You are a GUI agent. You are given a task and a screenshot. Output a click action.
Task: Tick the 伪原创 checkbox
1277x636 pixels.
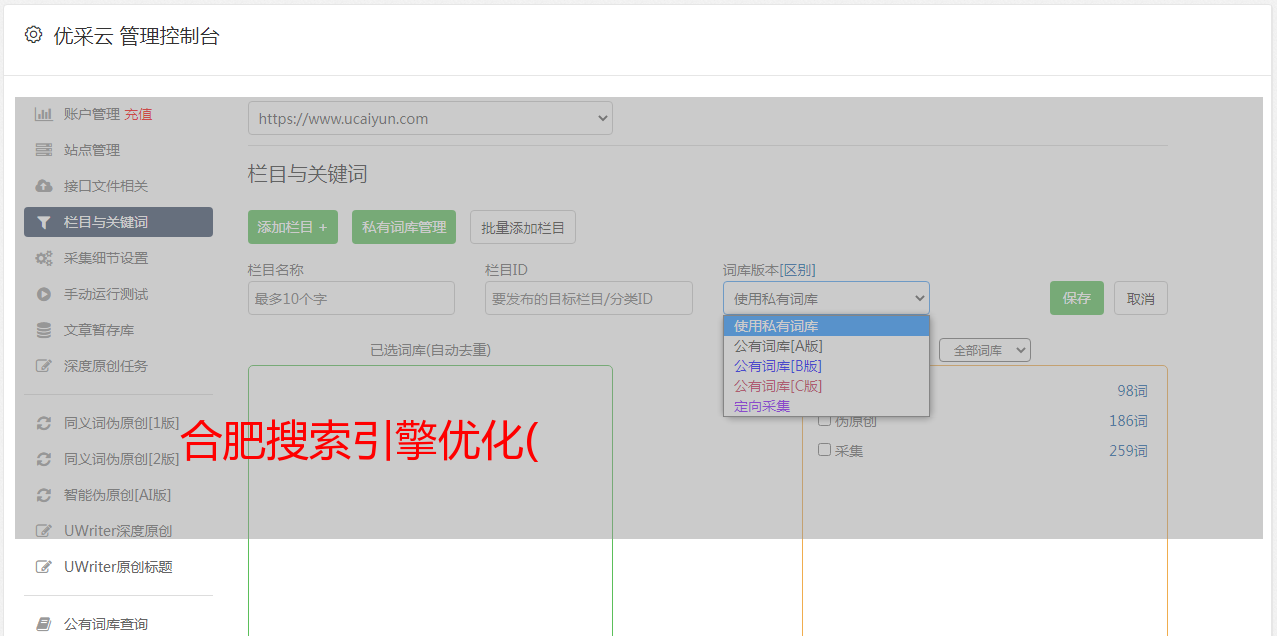coord(825,420)
